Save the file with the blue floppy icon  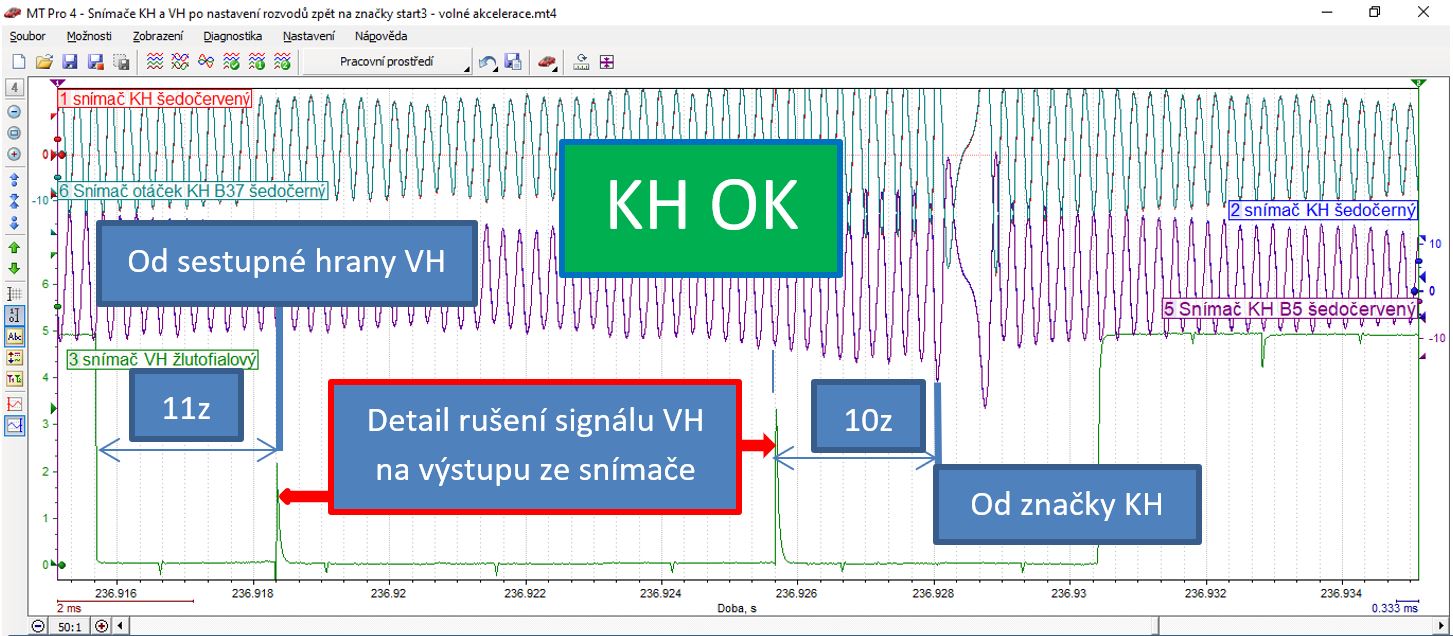point(70,62)
